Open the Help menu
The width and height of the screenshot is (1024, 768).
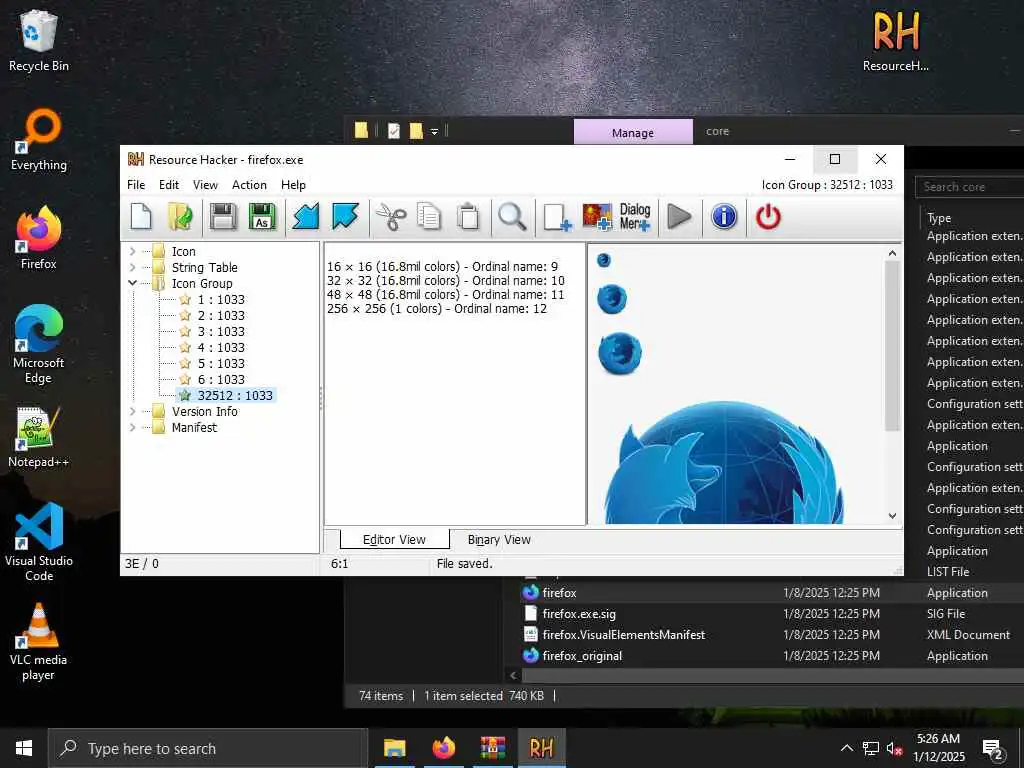pos(293,185)
